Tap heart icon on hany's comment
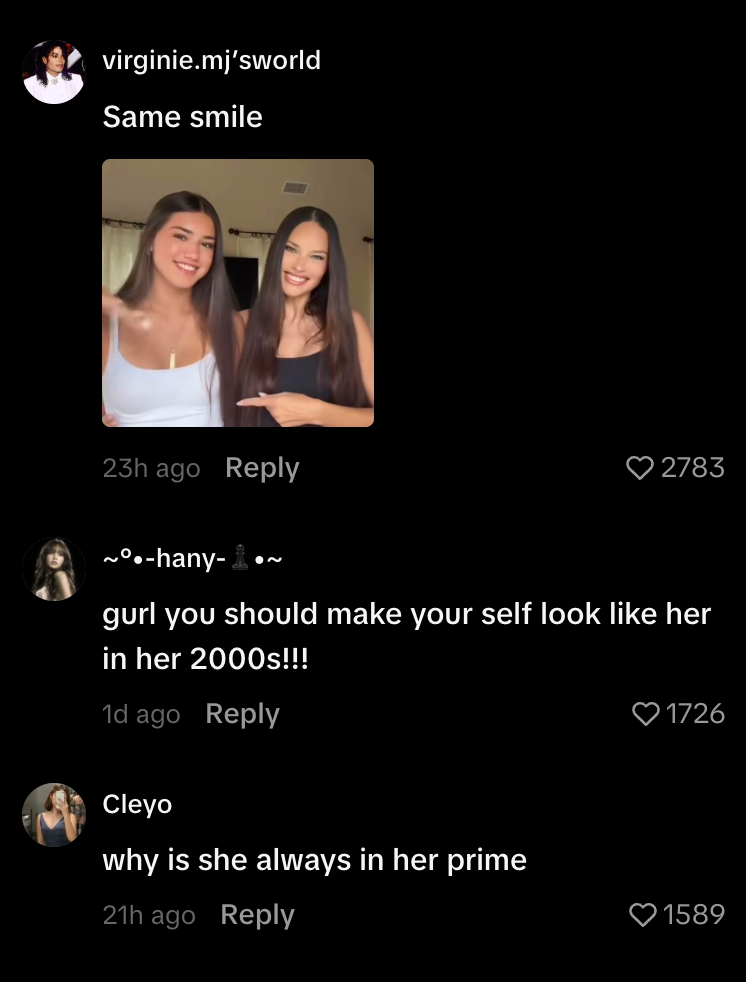Image resolution: width=746 pixels, height=982 pixels. tap(645, 713)
